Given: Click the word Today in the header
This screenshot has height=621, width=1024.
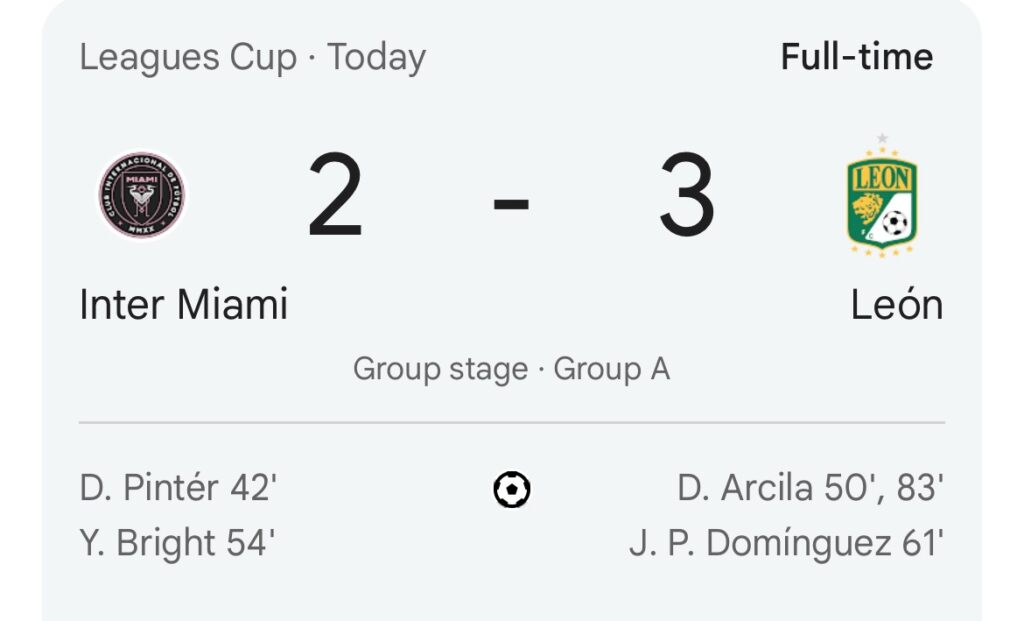Looking at the screenshot, I should 377,57.
